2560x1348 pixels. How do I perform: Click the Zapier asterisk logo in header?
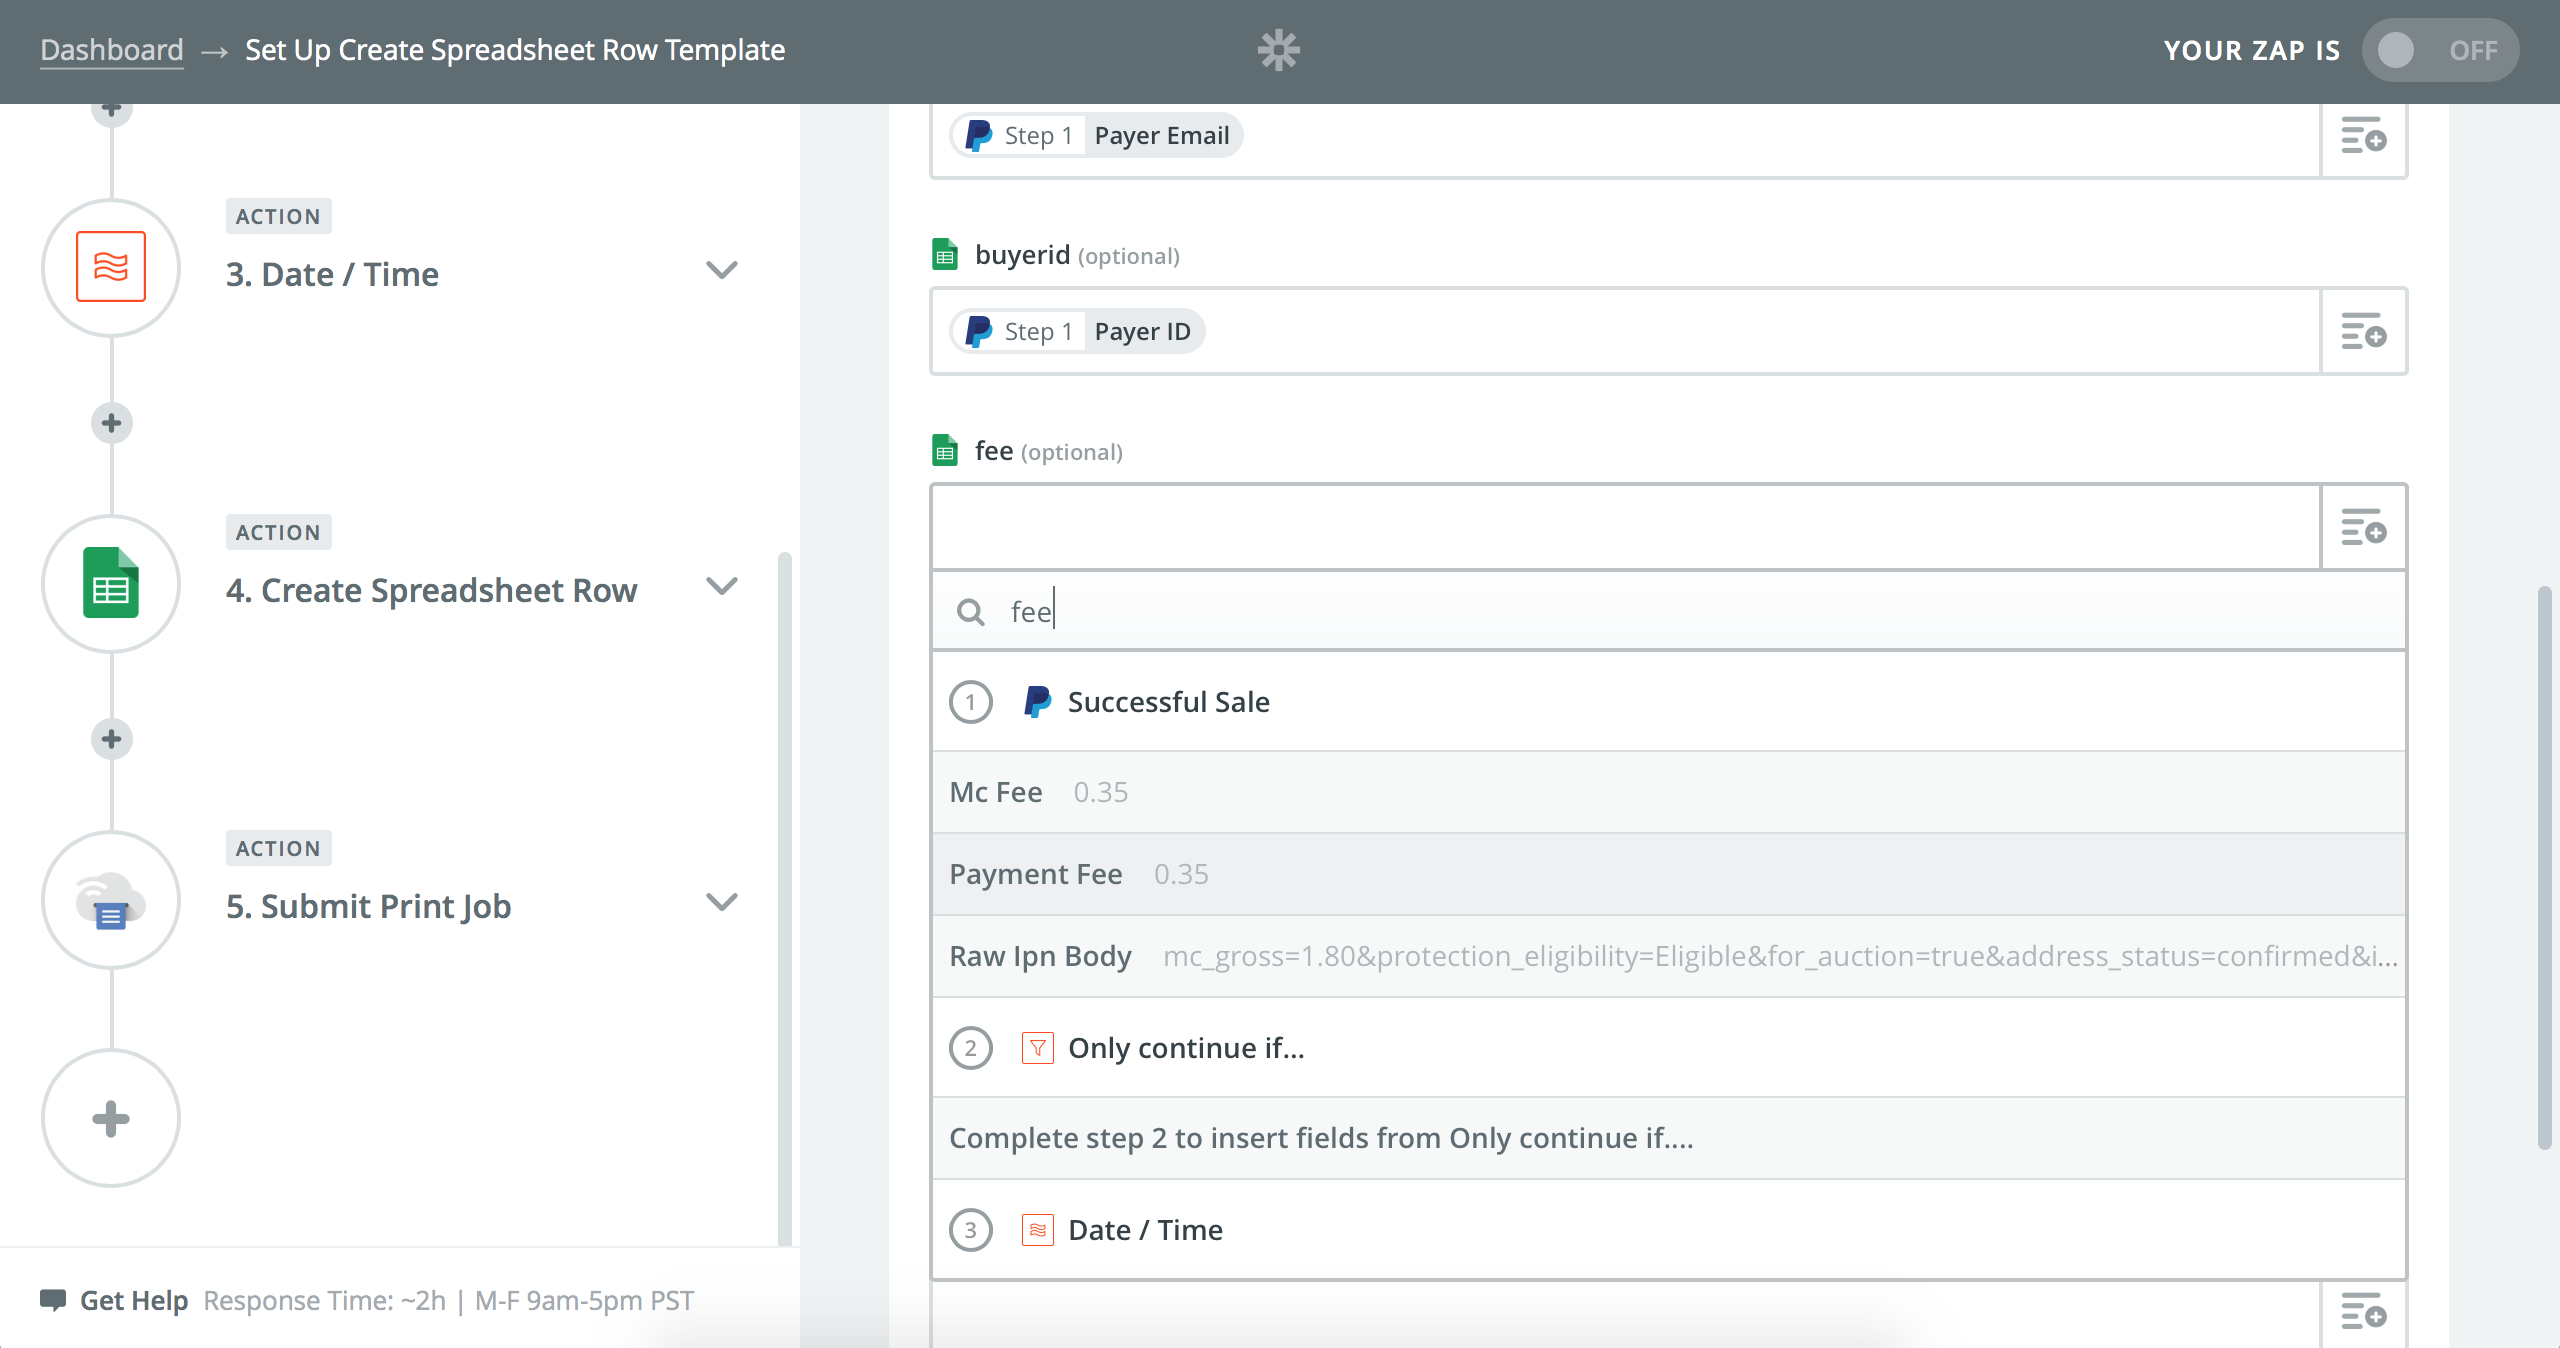coord(1278,50)
